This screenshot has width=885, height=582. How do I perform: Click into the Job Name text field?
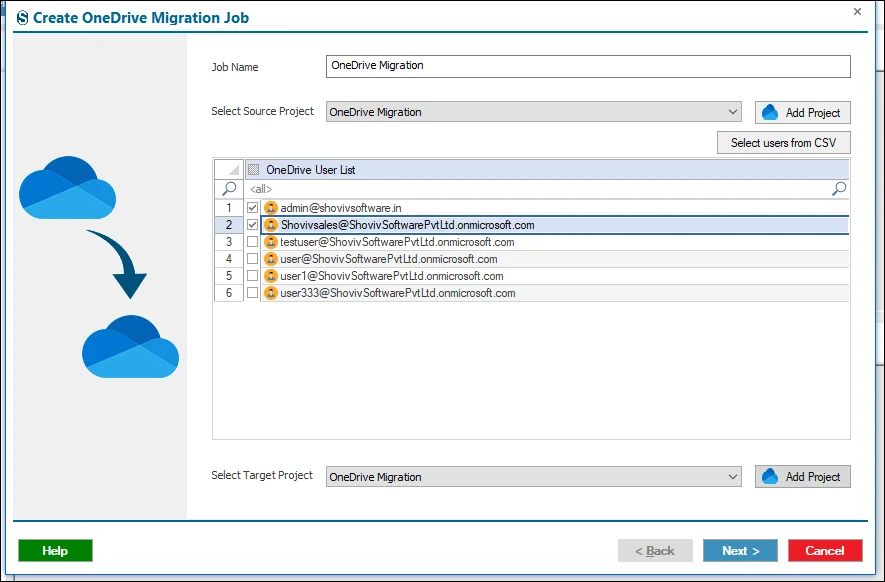[588, 66]
